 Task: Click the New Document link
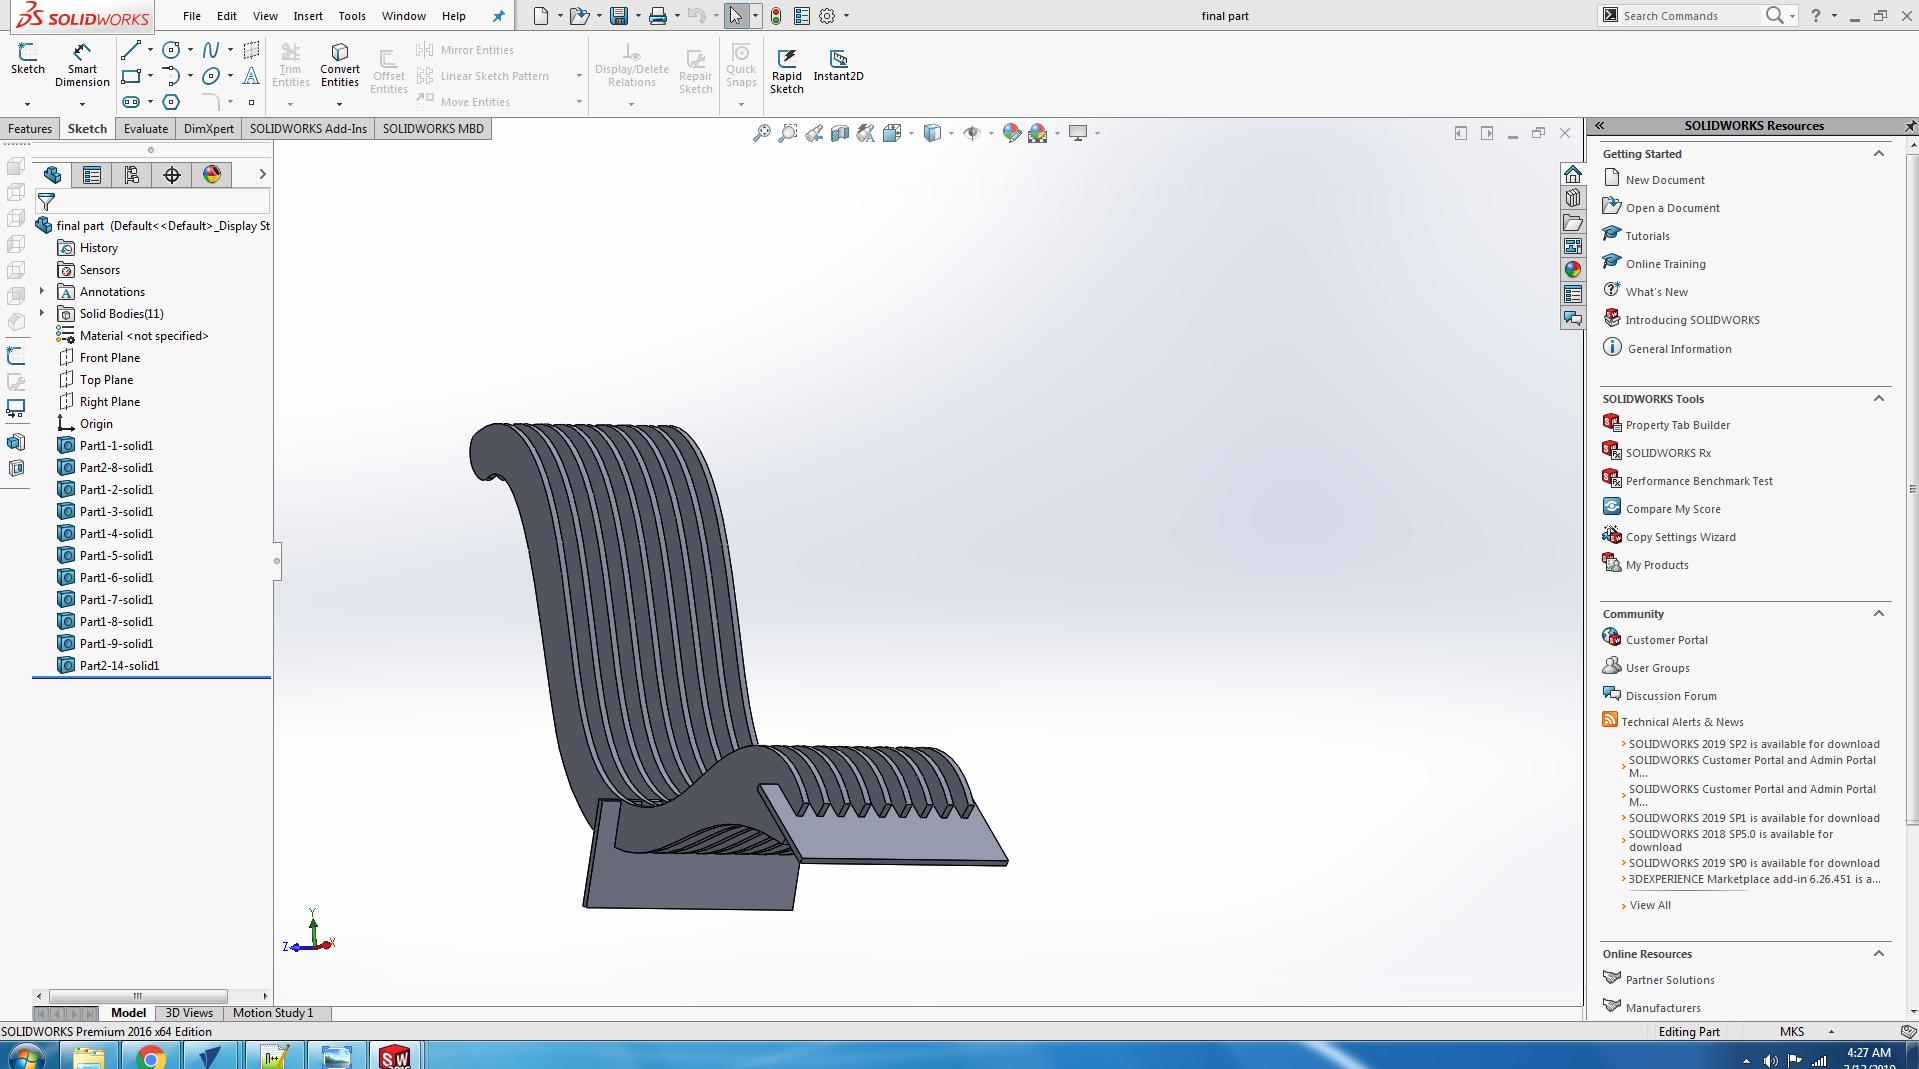1665,180
